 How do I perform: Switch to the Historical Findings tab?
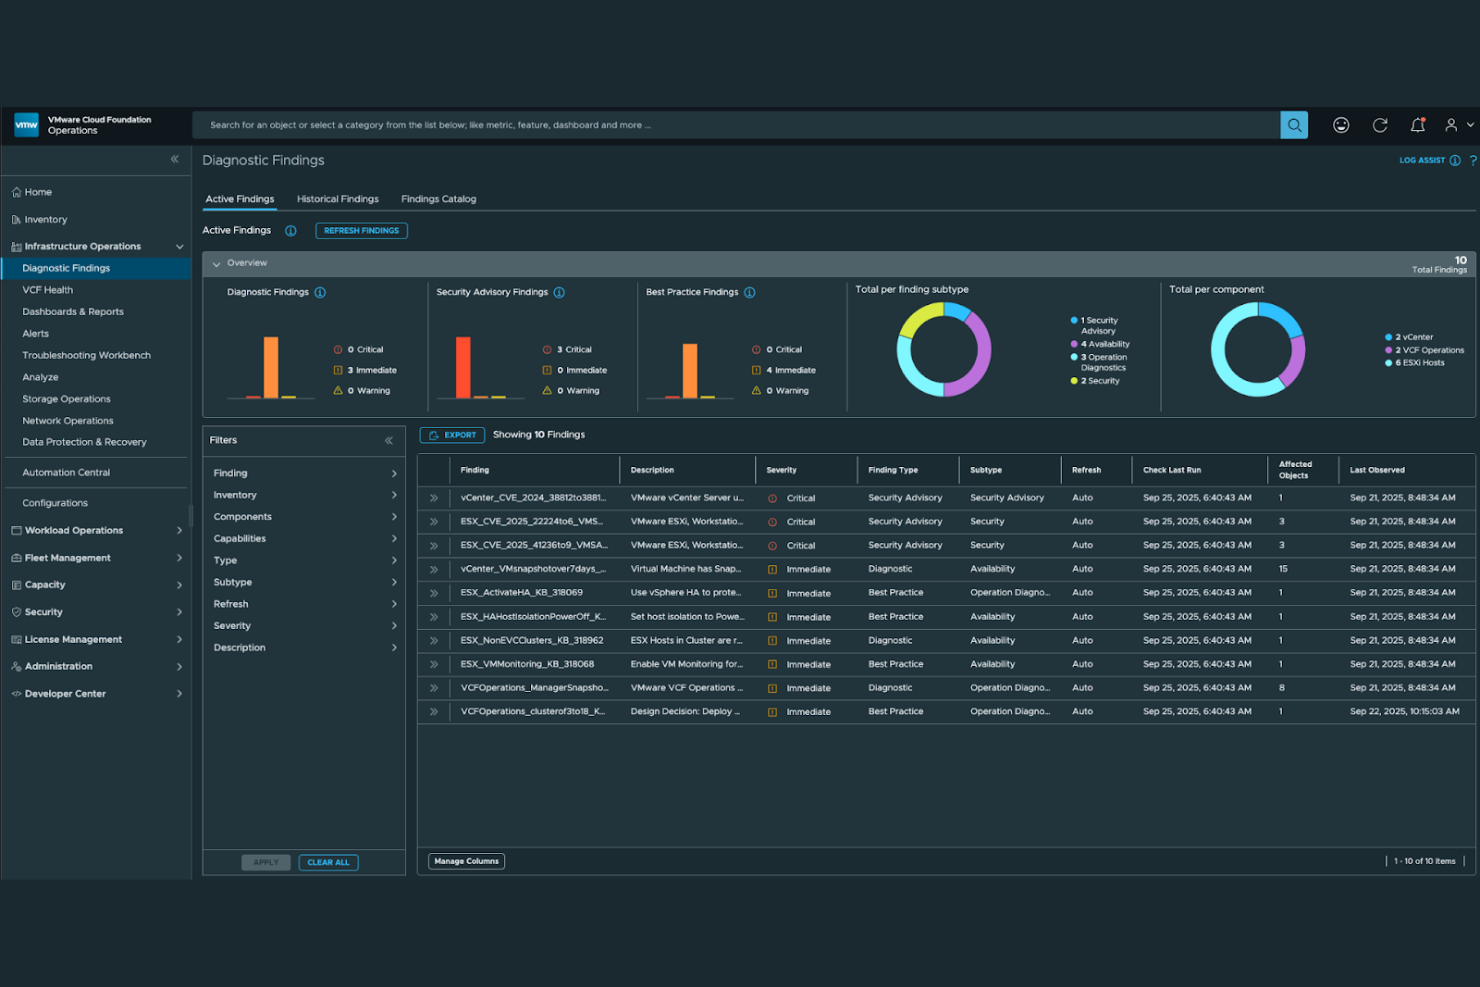(337, 198)
